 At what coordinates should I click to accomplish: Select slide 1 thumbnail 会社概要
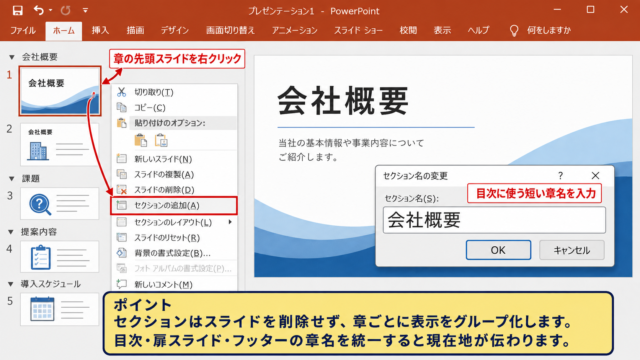click(60, 91)
